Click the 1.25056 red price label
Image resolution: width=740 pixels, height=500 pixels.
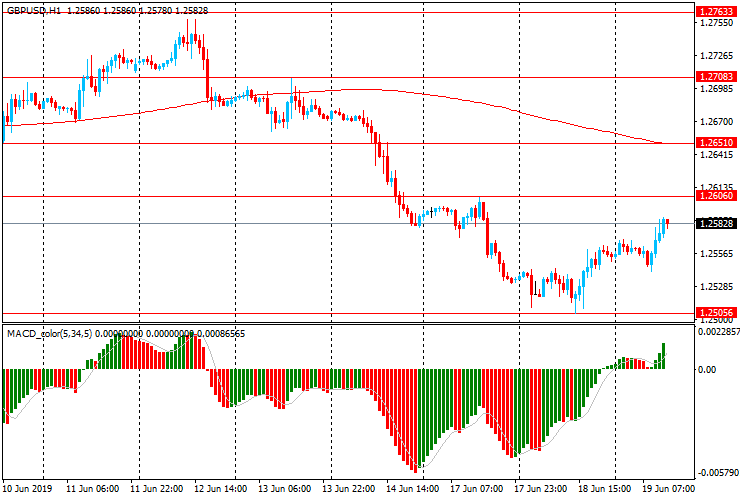tap(716, 313)
